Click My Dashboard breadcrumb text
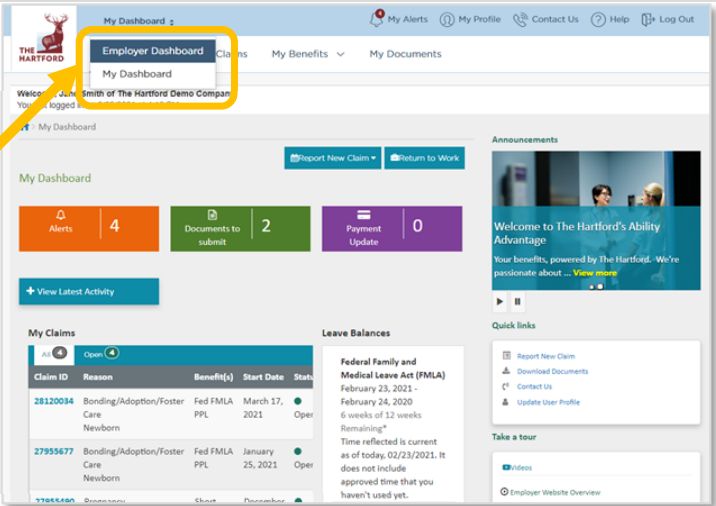The width and height of the screenshot is (716, 506). coord(67,127)
